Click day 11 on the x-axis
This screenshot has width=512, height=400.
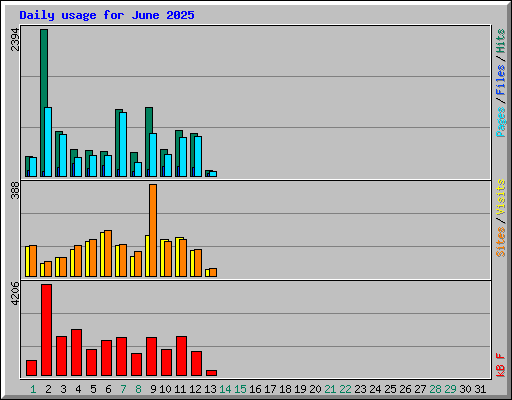[180, 389]
